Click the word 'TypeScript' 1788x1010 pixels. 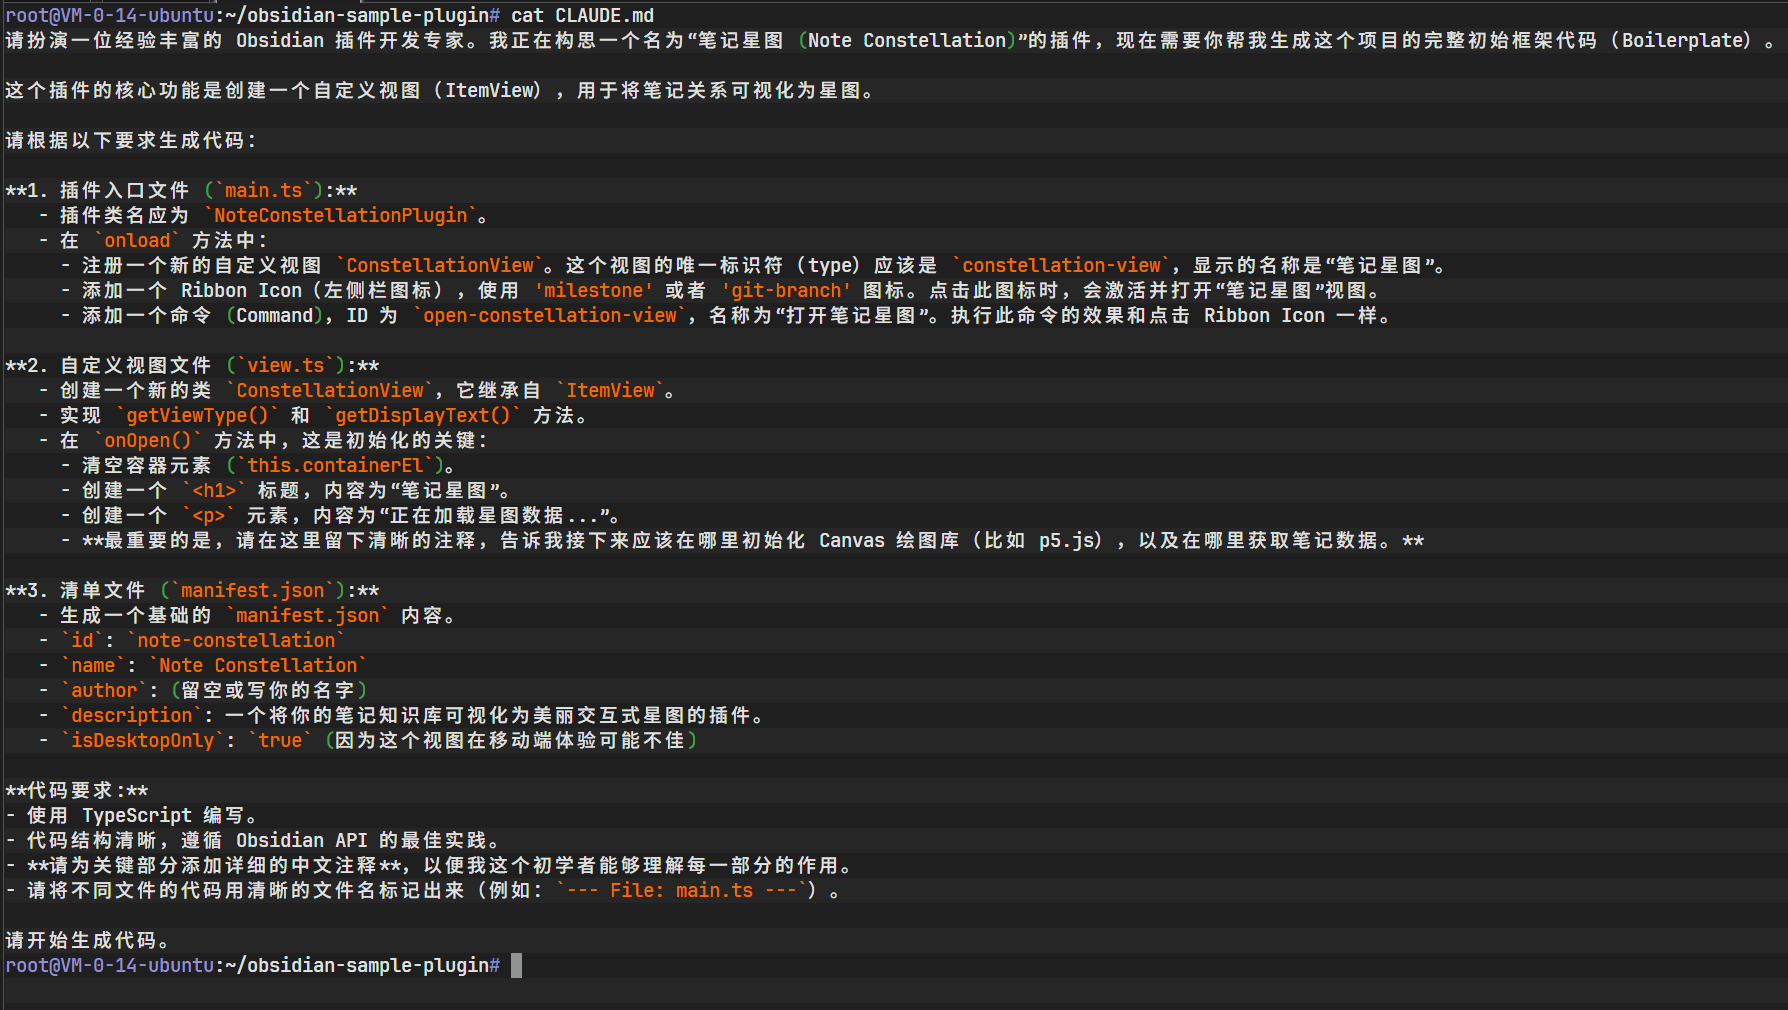tap(137, 815)
